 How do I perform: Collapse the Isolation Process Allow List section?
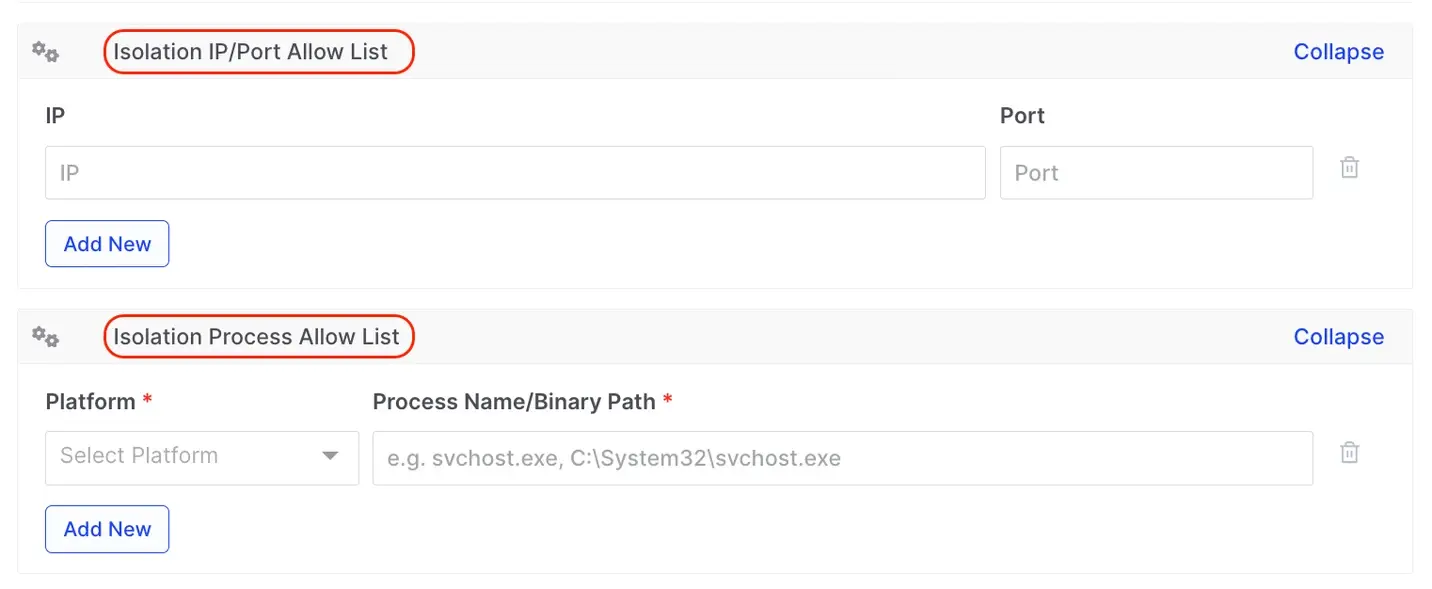tap(1338, 337)
